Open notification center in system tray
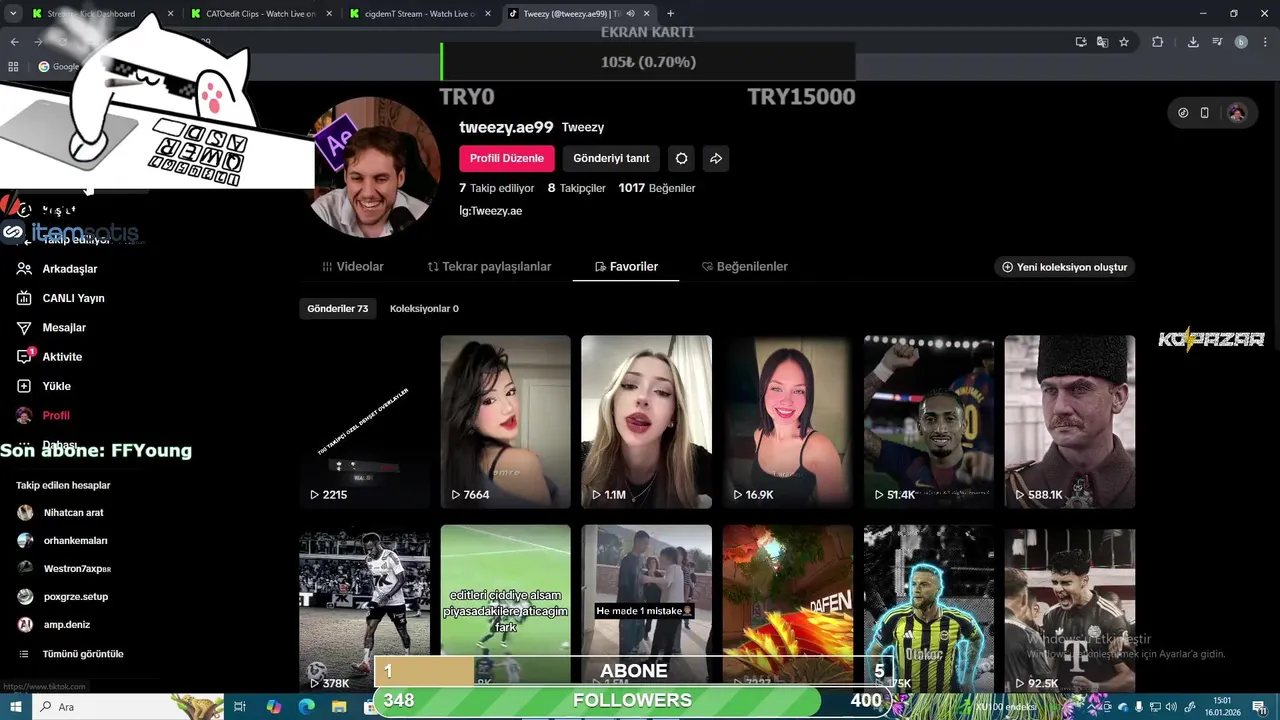Image resolution: width=1280 pixels, height=720 pixels. pos(1261,707)
